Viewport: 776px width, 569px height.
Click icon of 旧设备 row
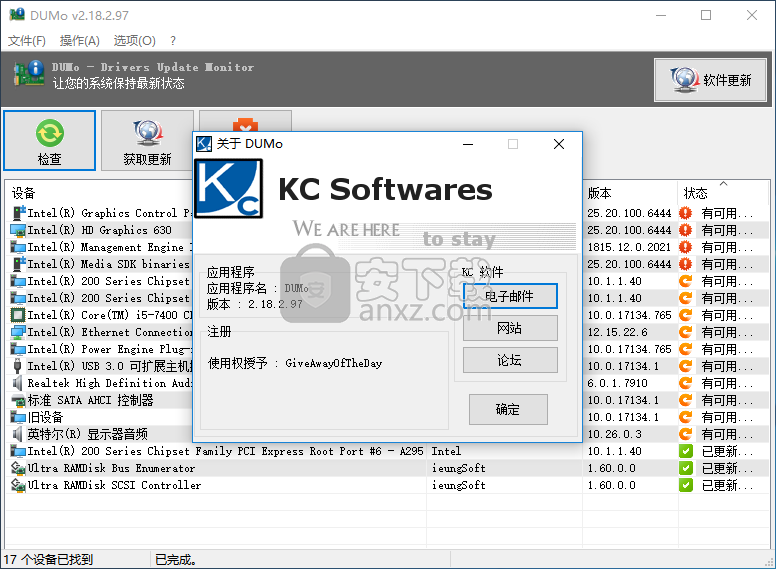click(x=18, y=417)
